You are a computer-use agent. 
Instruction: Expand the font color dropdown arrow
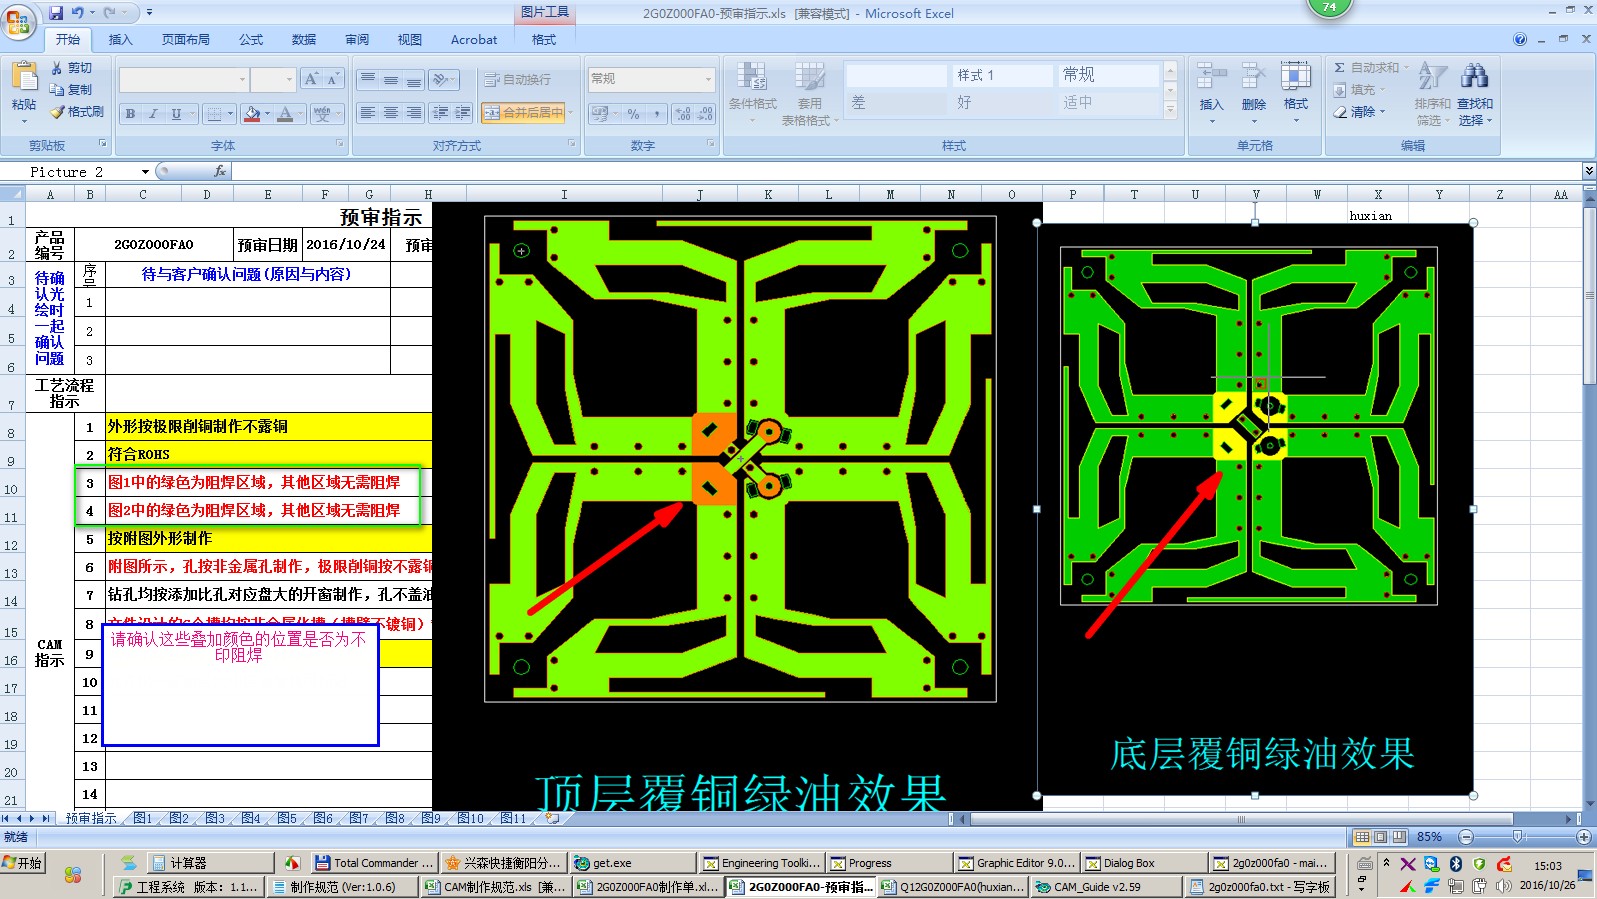(x=301, y=114)
